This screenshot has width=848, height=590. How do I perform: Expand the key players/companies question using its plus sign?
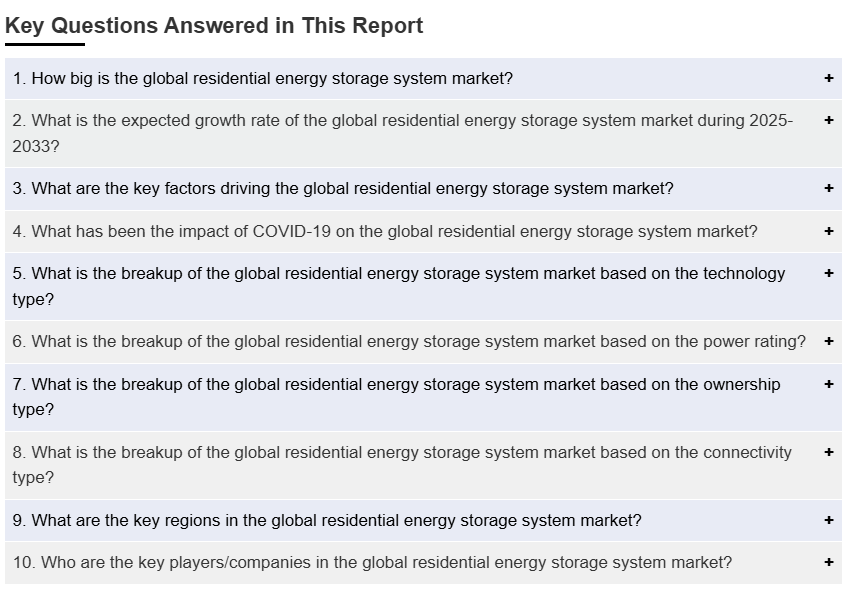click(x=828, y=562)
